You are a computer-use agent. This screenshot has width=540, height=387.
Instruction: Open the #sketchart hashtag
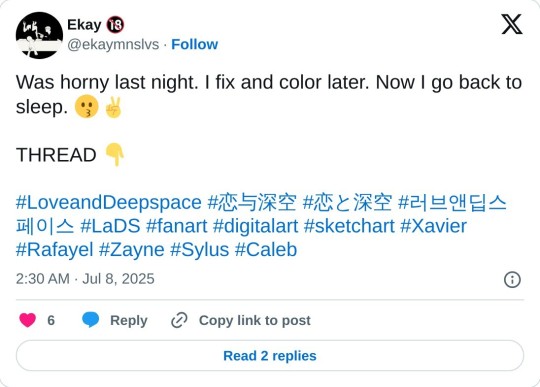tap(349, 226)
